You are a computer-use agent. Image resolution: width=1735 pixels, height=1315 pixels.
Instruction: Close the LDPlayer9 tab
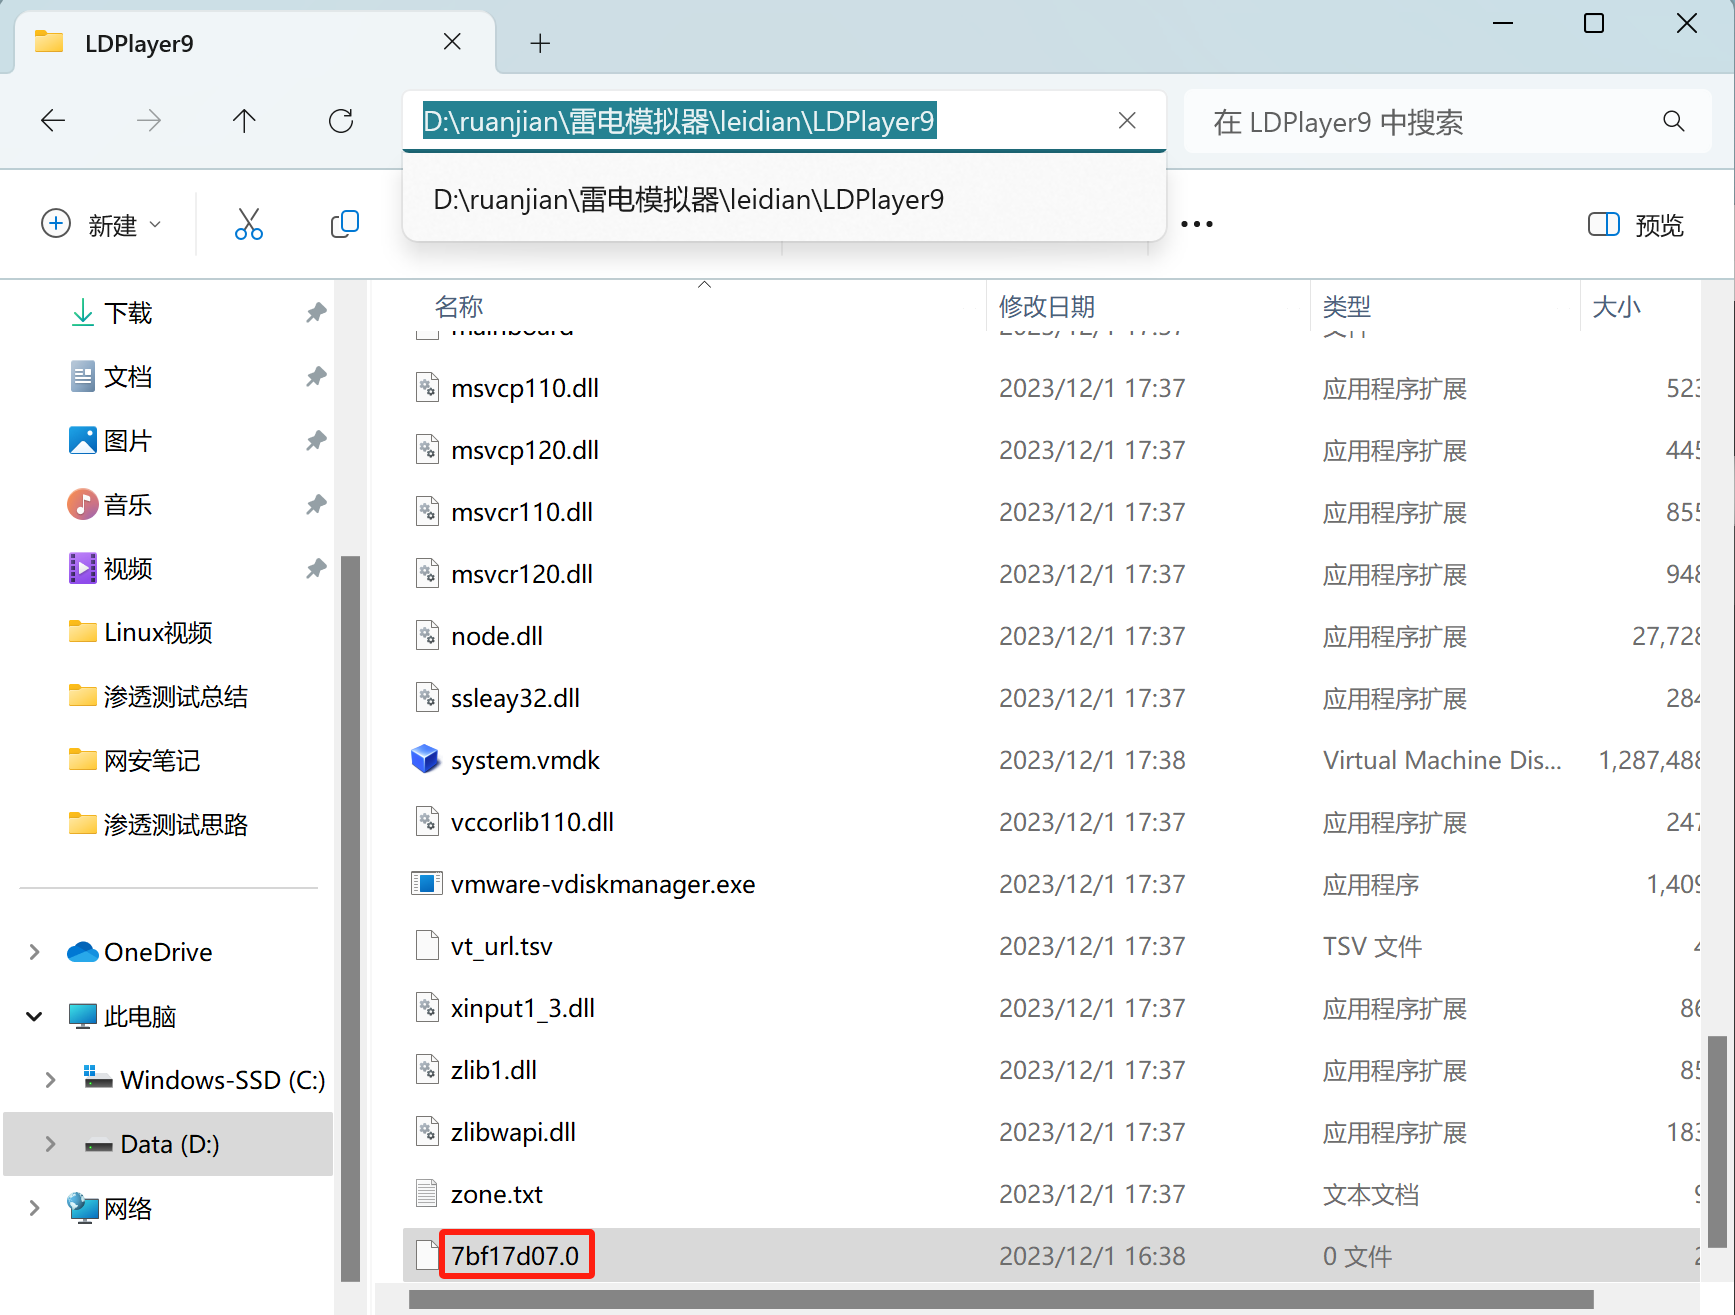click(x=452, y=41)
